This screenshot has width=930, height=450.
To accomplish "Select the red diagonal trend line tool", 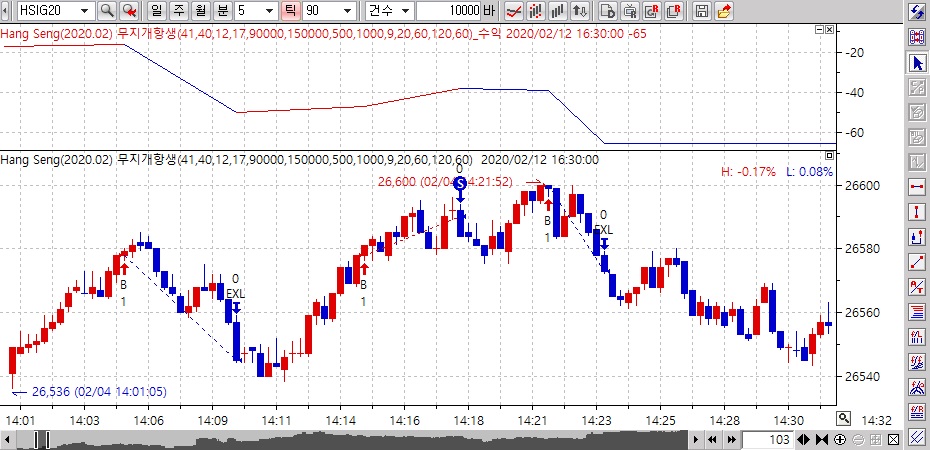I will pyautogui.click(x=916, y=262).
